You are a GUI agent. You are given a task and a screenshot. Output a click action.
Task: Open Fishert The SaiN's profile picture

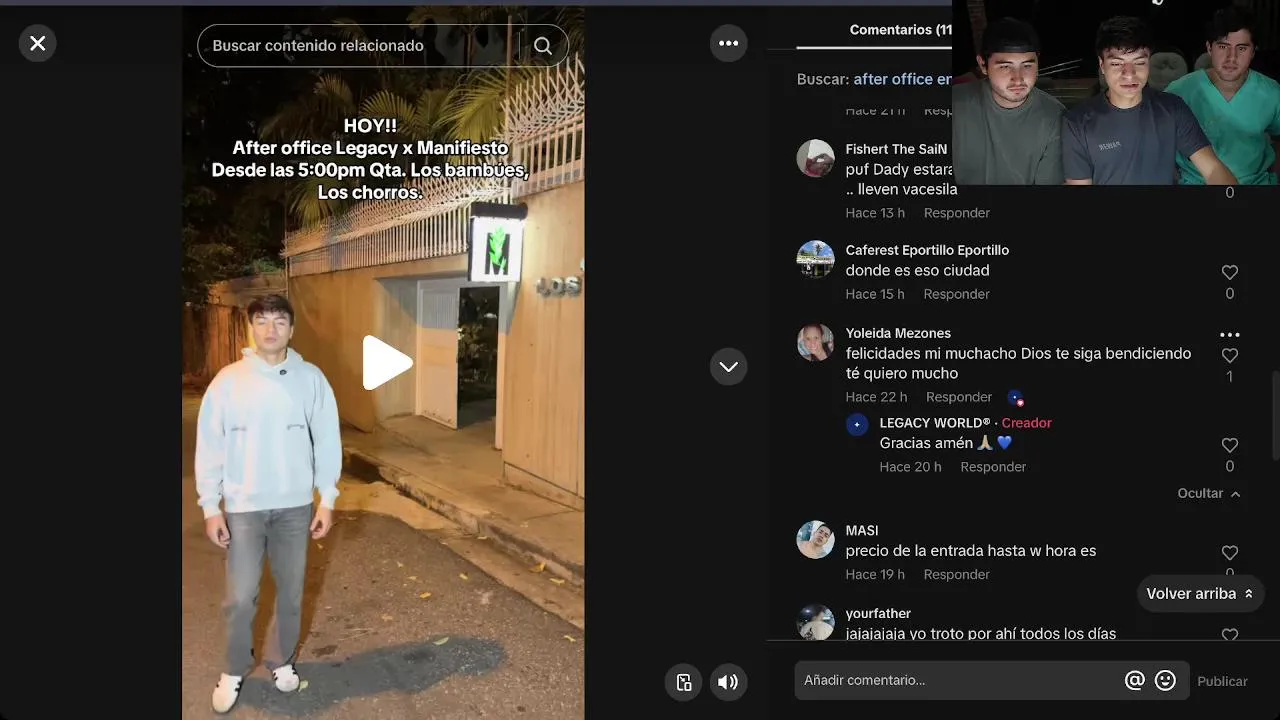815,158
